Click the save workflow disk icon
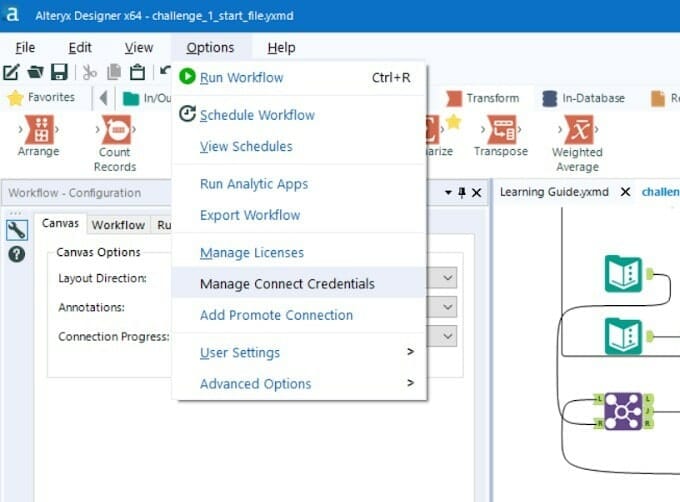The width and height of the screenshot is (680, 502). coord(59,72)
